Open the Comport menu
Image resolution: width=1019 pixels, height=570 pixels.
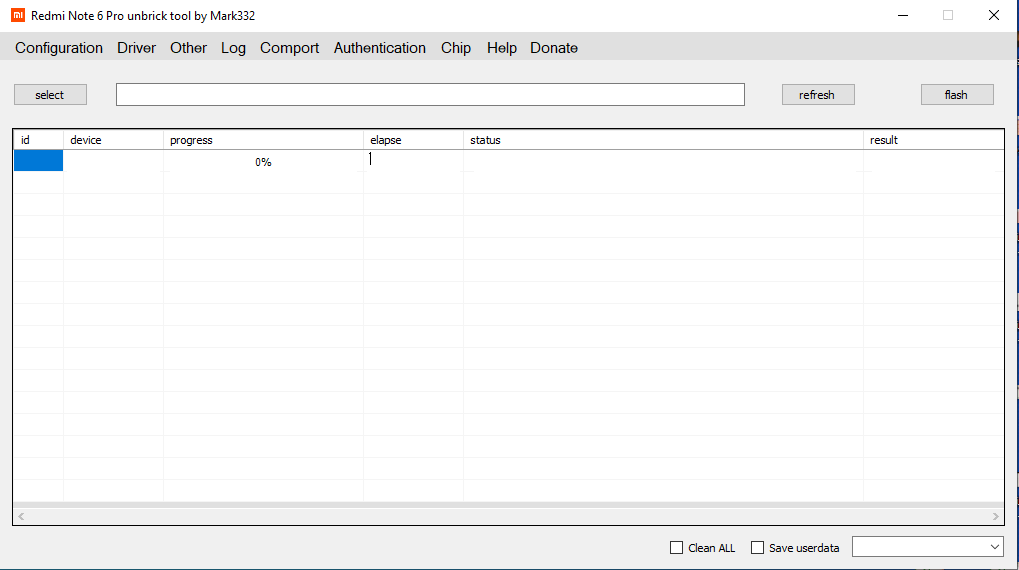[290, 48]
